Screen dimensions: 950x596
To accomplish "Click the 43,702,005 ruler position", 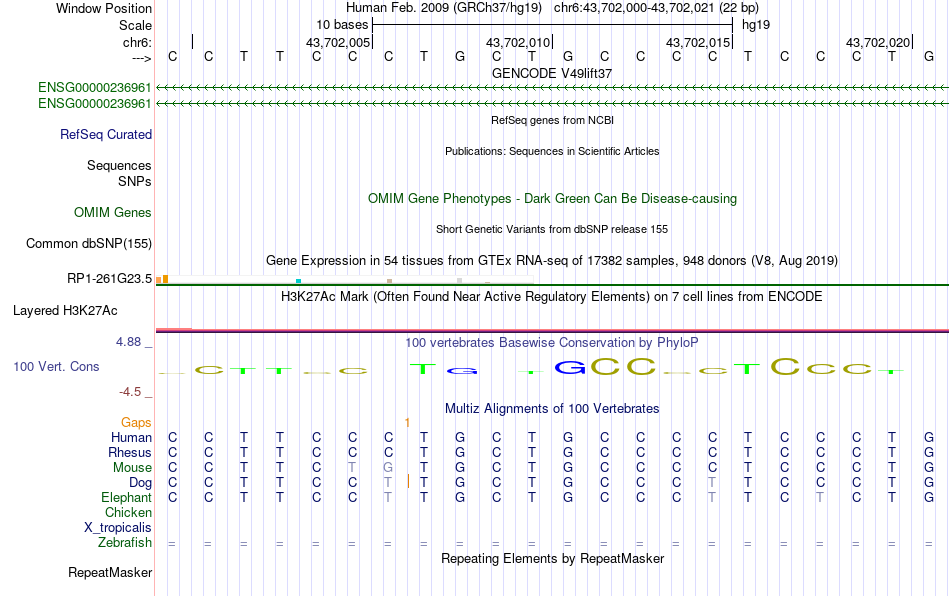I will click(x=337, y=42).
